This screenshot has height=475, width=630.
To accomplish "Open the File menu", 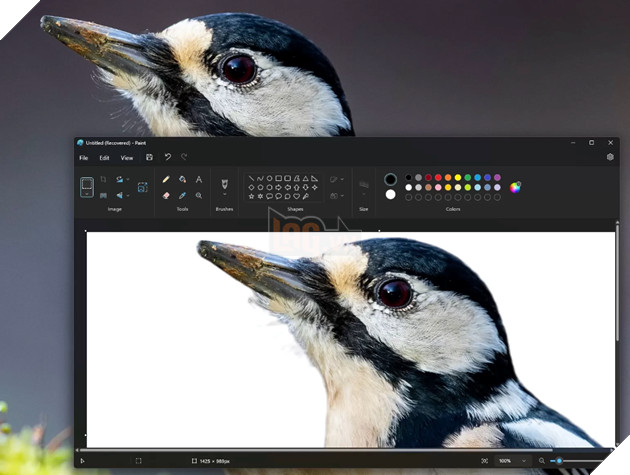I will click(x=84, y=158).
